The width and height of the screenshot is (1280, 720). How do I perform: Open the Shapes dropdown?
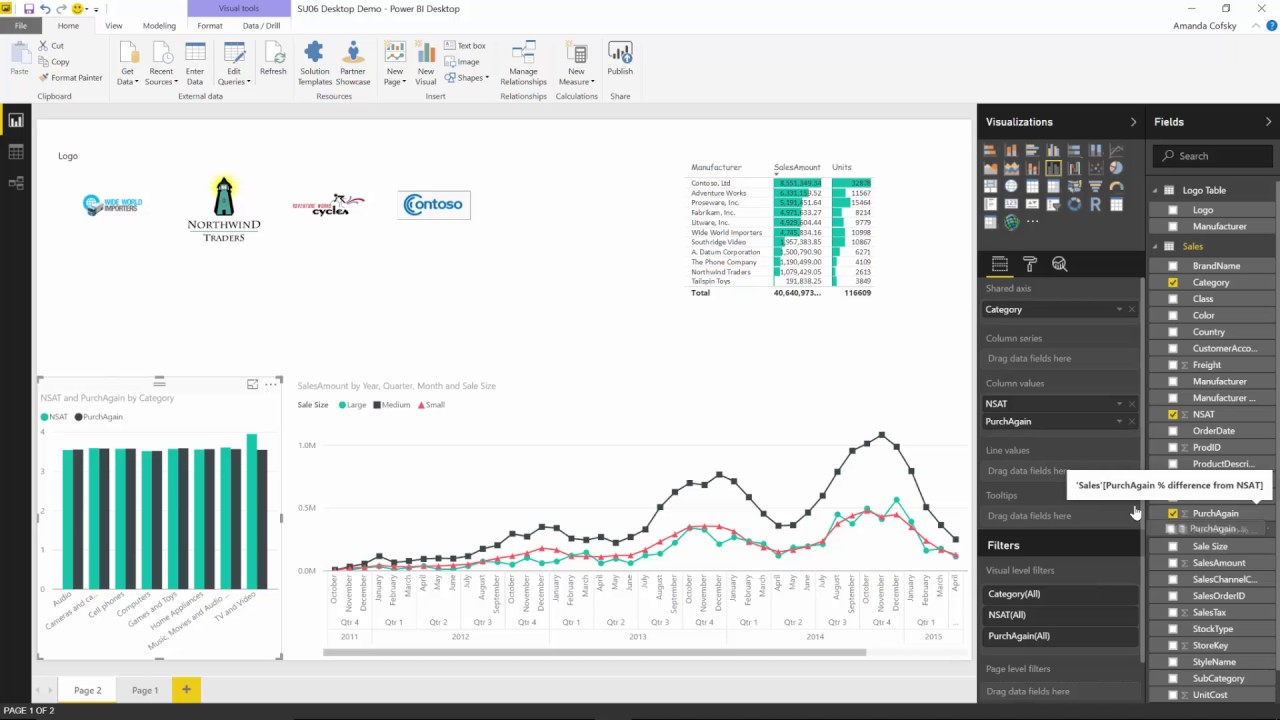tap(467, 78)
